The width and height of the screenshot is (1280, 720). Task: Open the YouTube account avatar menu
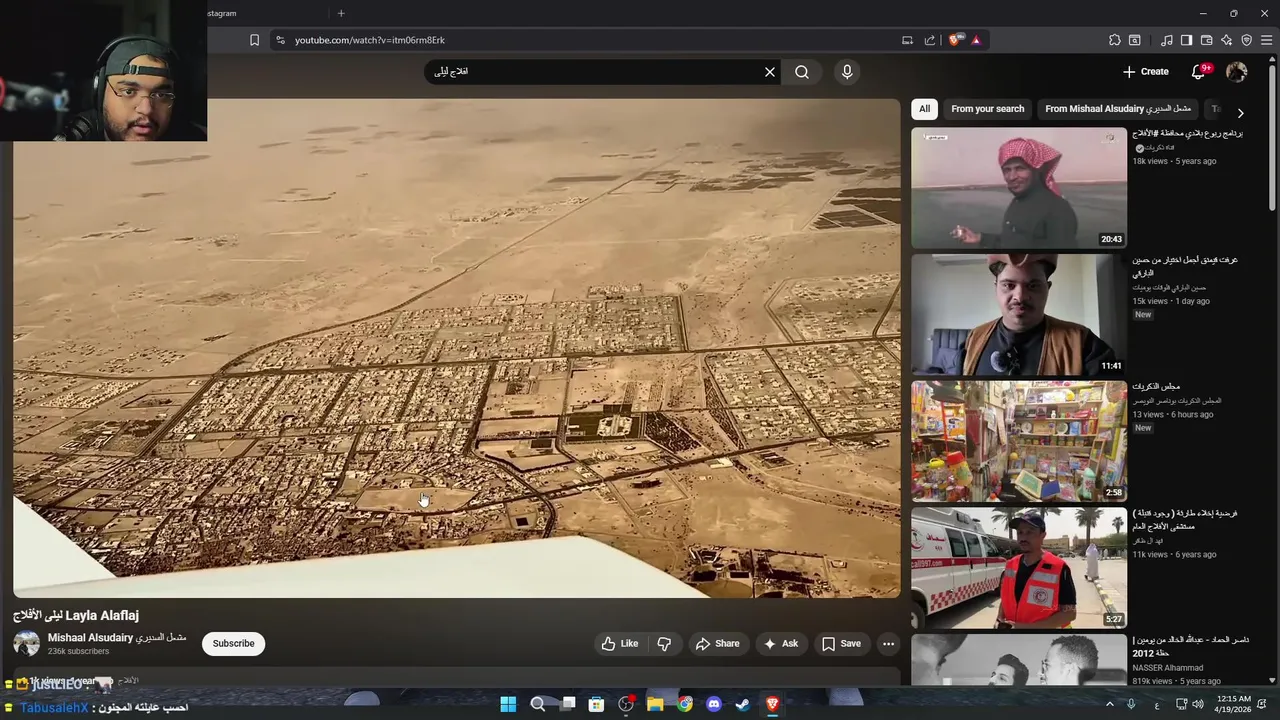point(1237,72)
